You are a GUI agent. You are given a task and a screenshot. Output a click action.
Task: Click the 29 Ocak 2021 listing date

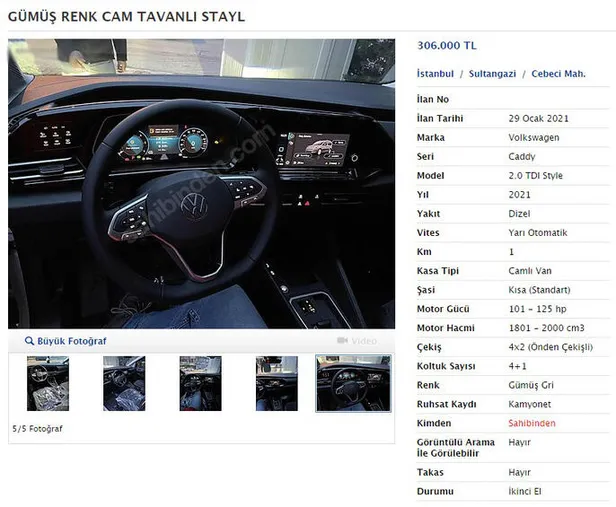pyautogui.click(x=538, y=119)
